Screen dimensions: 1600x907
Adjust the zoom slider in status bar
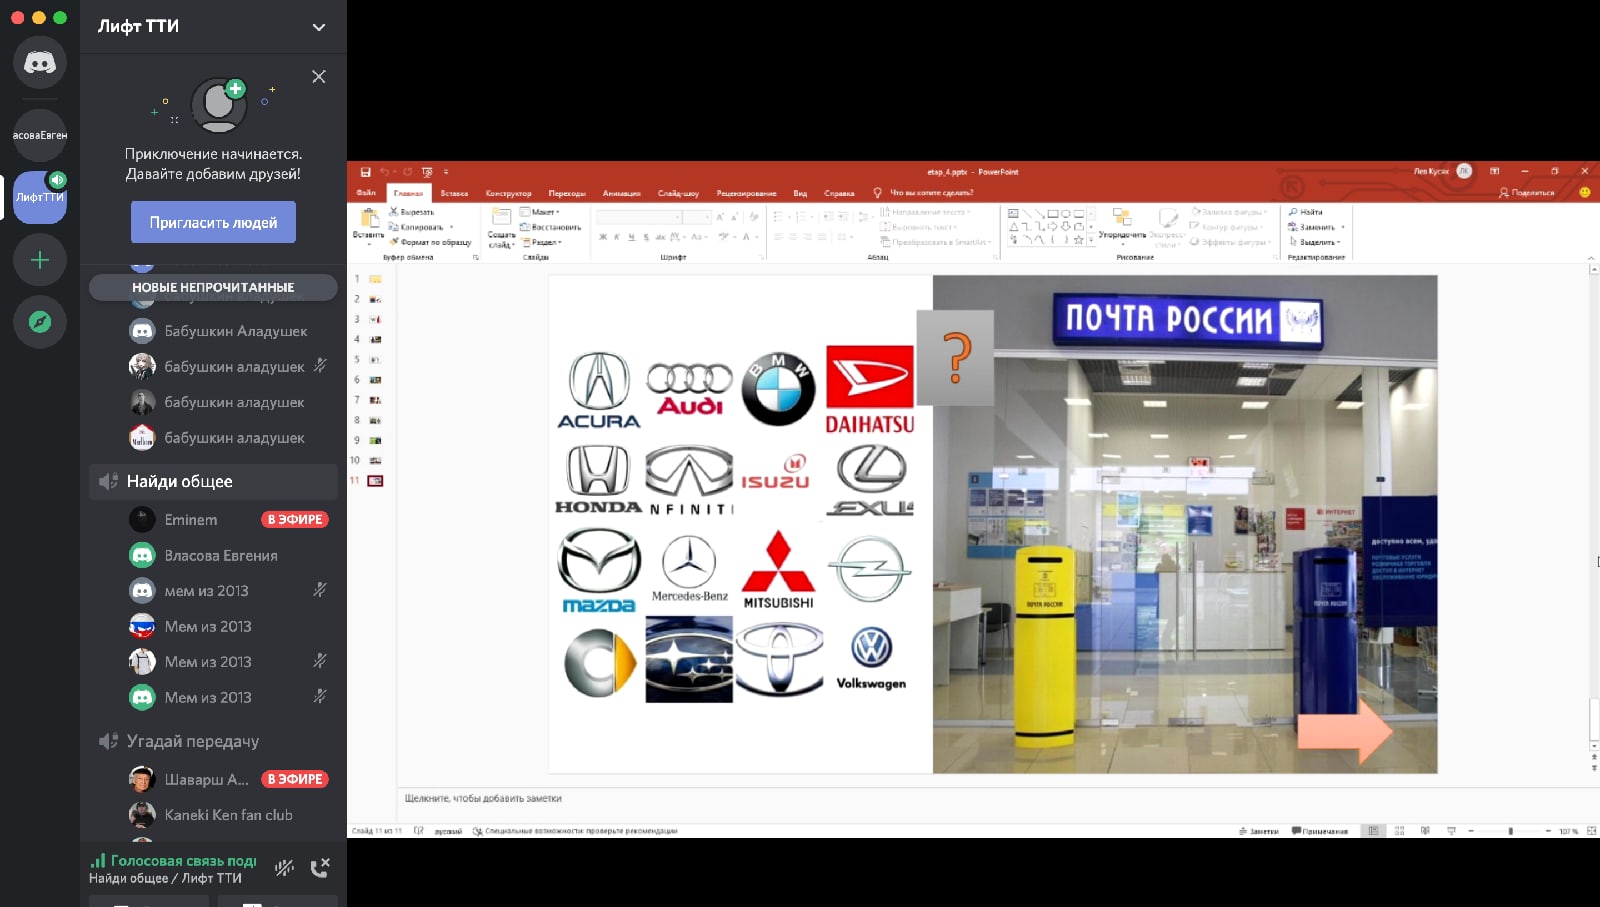pyautogui.click(x=1510, y=831)
